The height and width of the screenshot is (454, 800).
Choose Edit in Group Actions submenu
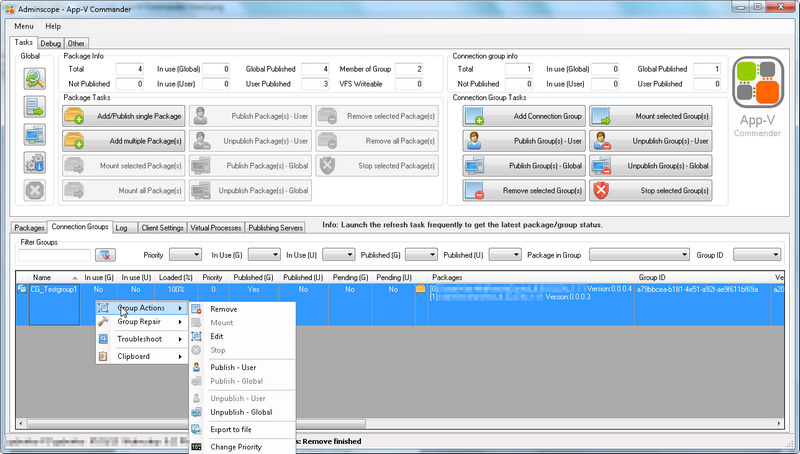243,336
